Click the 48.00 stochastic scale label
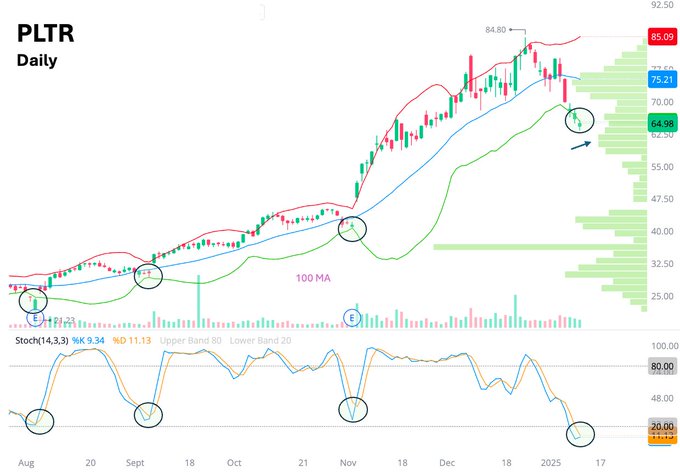 point(662,398)
